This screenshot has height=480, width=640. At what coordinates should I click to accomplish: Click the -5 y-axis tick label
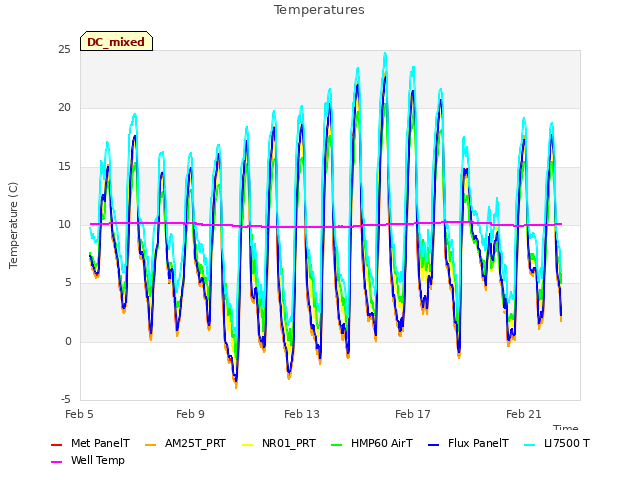coord(66,399)
